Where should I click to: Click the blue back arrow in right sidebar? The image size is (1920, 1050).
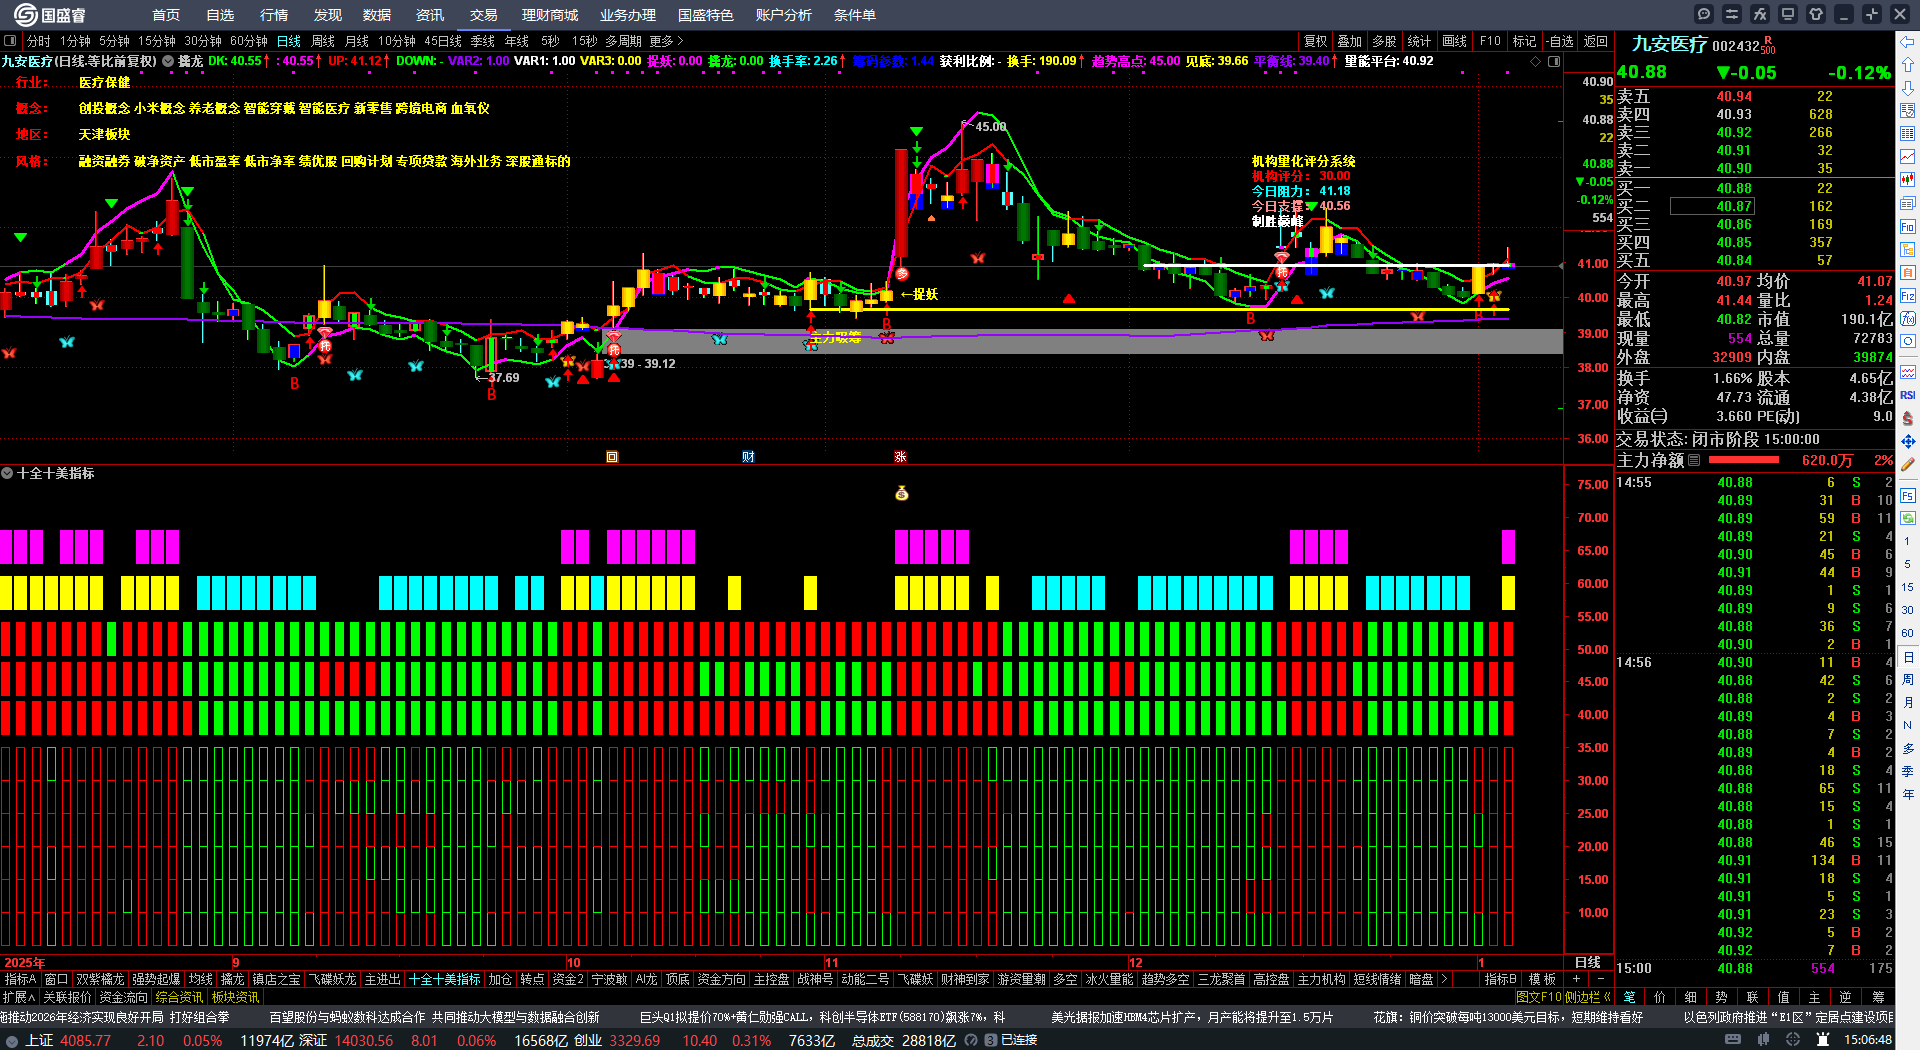point(1908,42)
